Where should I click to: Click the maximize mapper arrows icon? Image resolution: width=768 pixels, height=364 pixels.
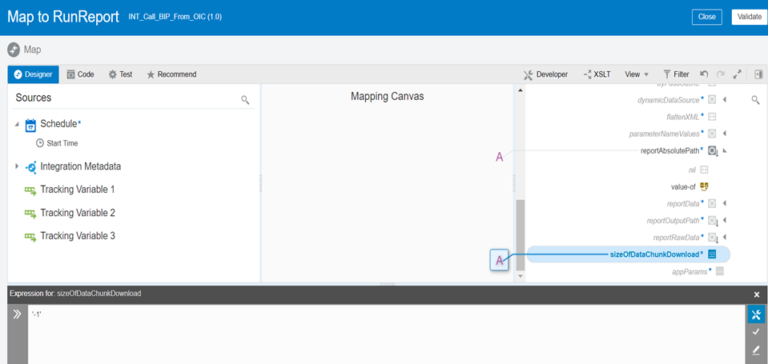pyautogui.click(x=737, y=74)
